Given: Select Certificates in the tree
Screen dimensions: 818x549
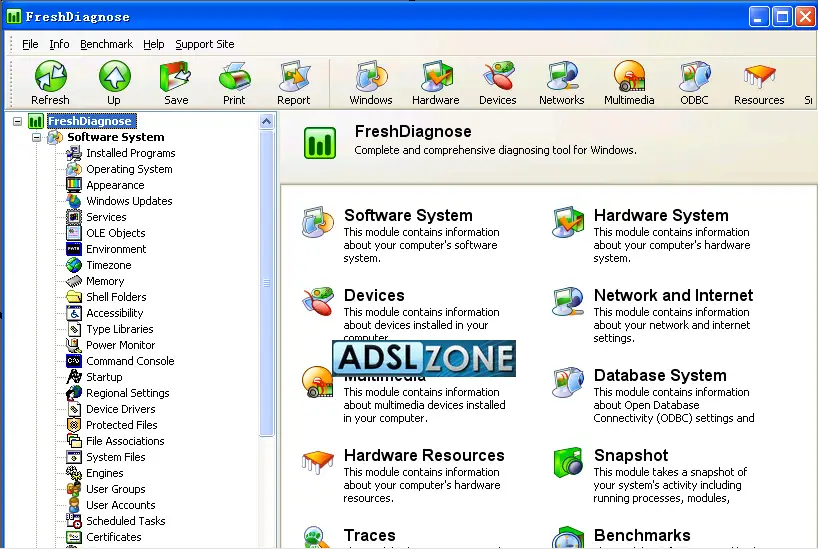Looking at the screenshot, I should coord(114,537).
